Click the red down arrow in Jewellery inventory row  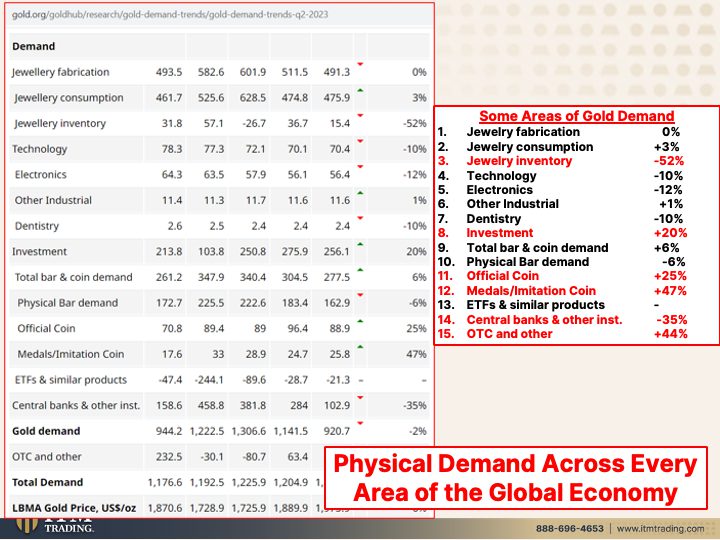click(x=360, y=116)
